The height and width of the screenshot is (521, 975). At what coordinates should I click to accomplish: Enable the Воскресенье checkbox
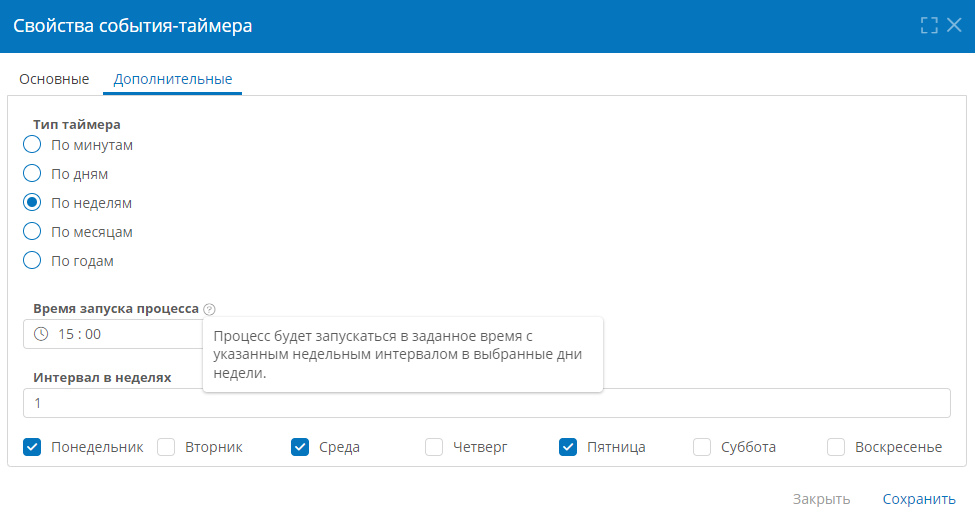[836, 447]
